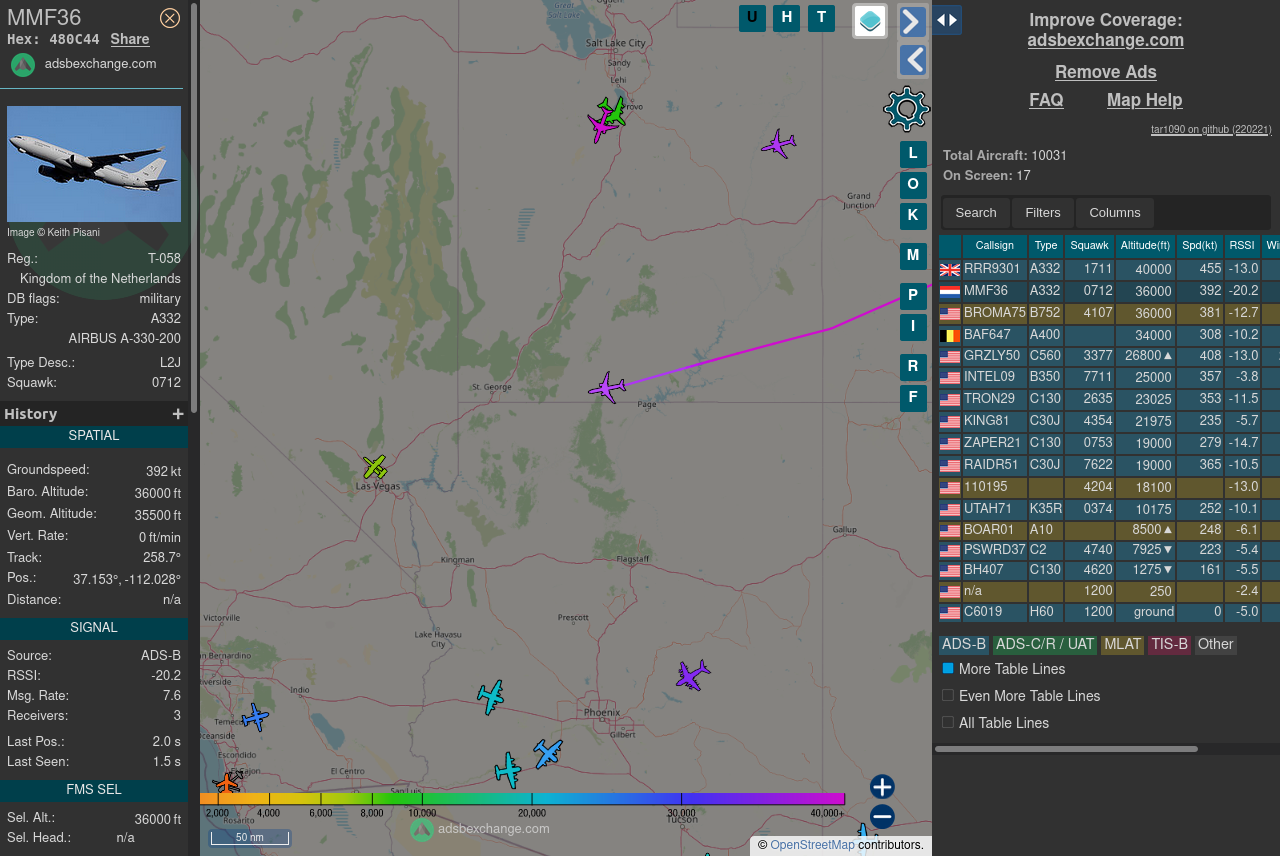Click the ADS-B legend label
1280x856 pixels.
point(964,645)
